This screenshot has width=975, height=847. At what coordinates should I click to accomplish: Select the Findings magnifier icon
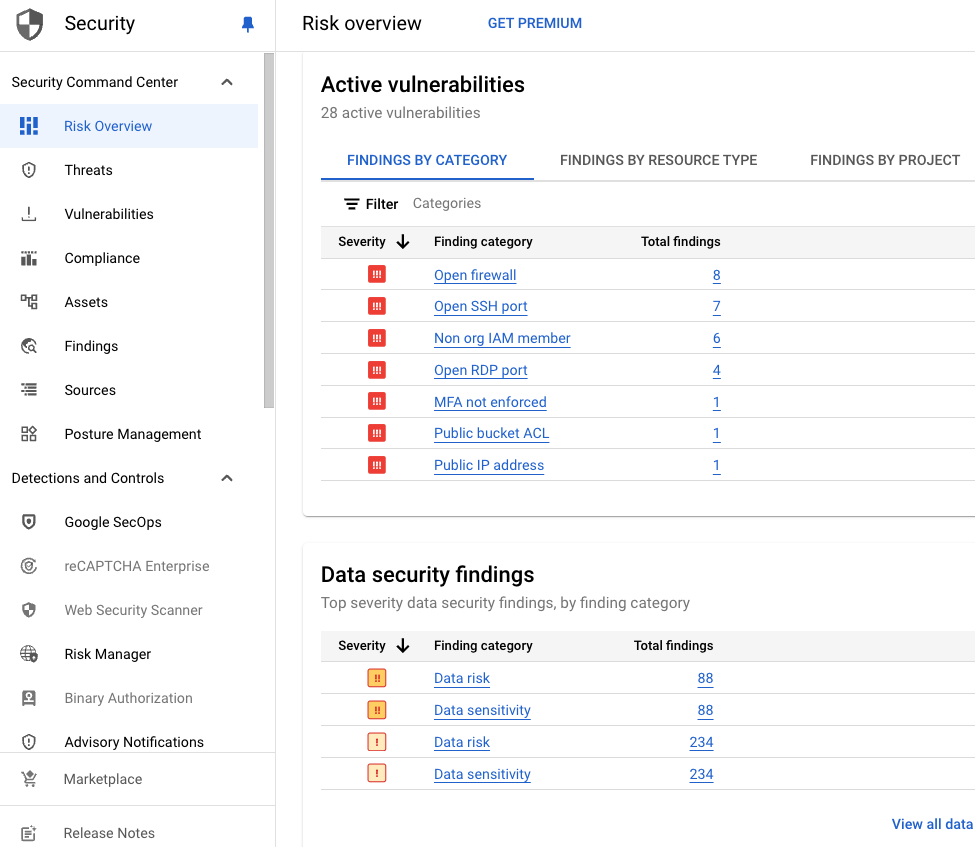(31, 346)
